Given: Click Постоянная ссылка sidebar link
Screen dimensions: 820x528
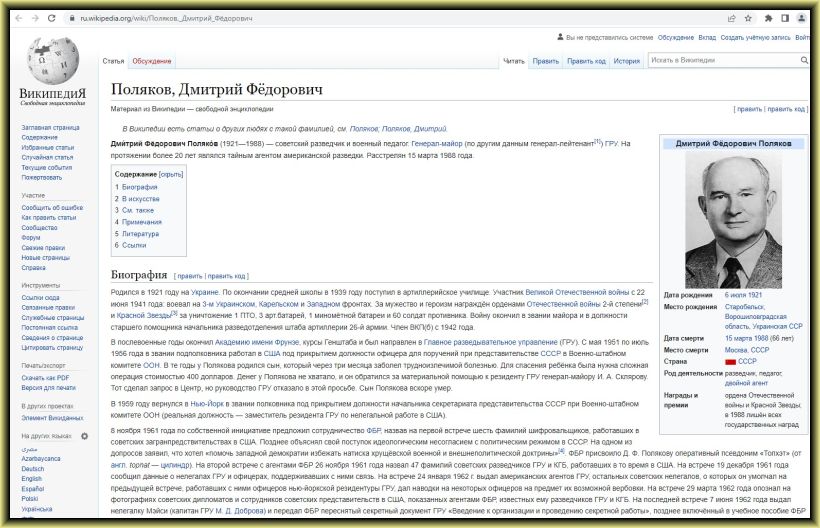Looking at the screenshot, I should (x=49, y=327).
